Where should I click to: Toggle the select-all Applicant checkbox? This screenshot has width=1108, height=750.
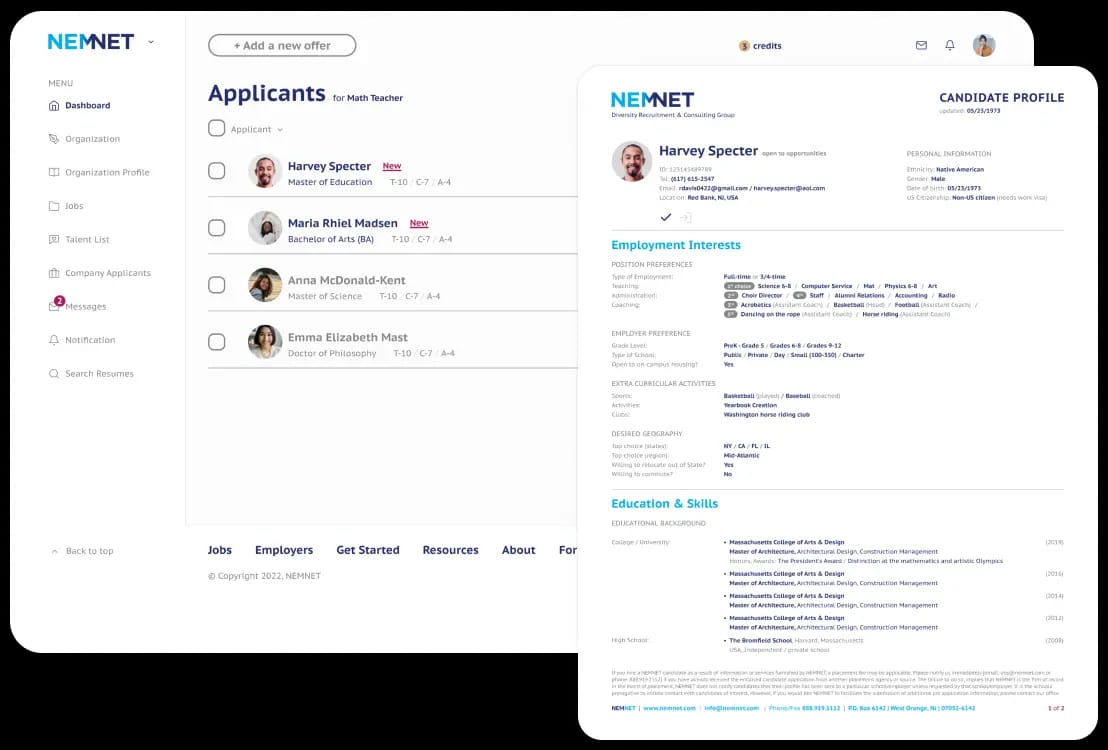coord(217,128)
